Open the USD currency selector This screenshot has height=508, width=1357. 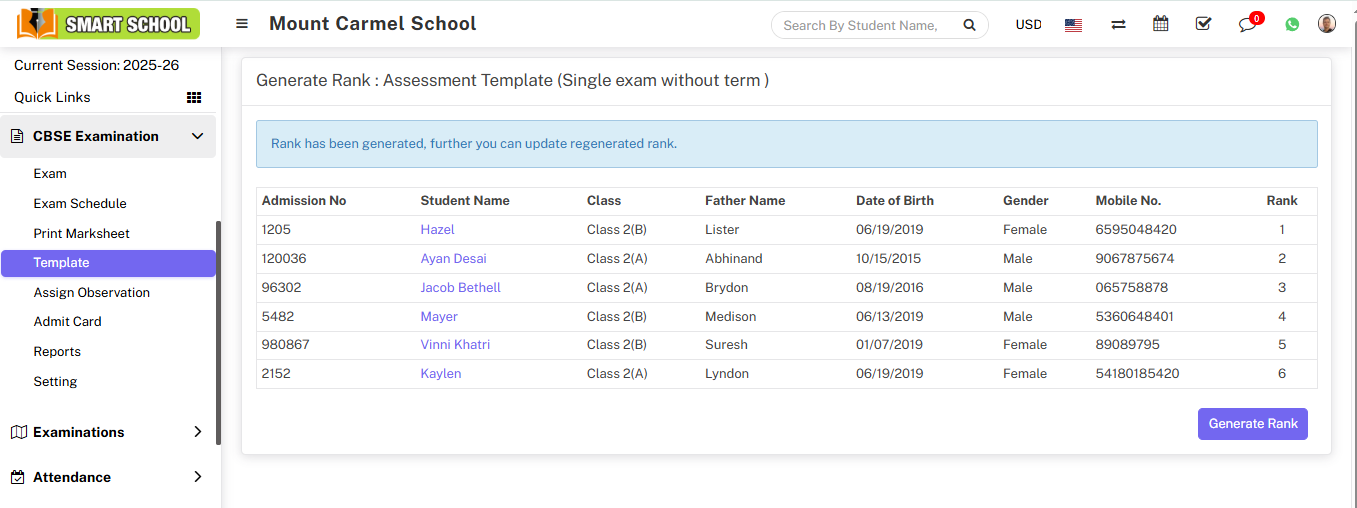click(x=1028, y=25)
